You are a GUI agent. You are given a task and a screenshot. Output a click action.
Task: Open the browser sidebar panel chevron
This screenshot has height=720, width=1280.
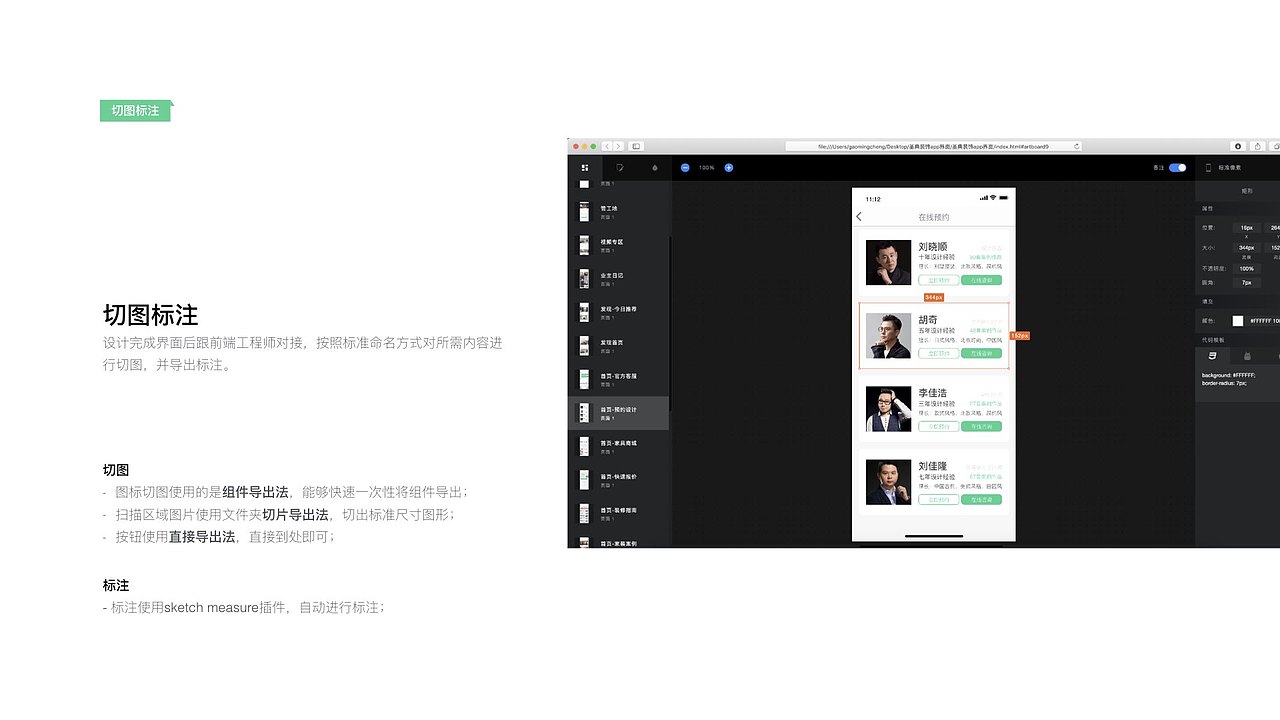pos(637,146)
